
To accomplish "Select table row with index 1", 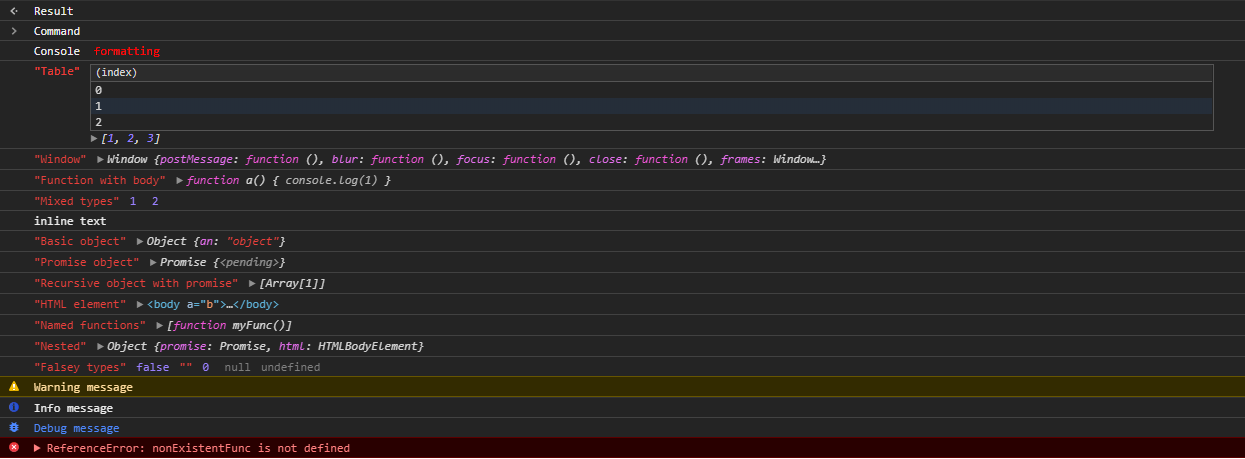I will (651, 106).
